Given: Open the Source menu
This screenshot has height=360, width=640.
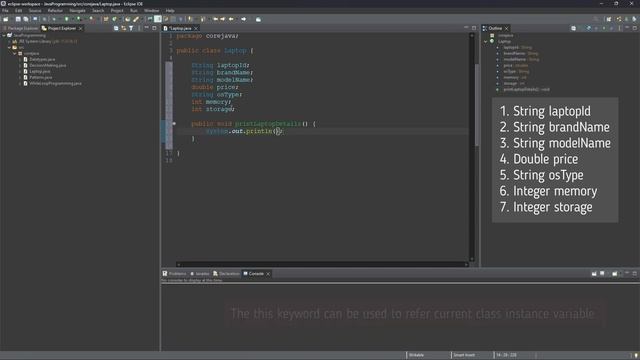Looking at the screenshot, I should click(35, 11).
